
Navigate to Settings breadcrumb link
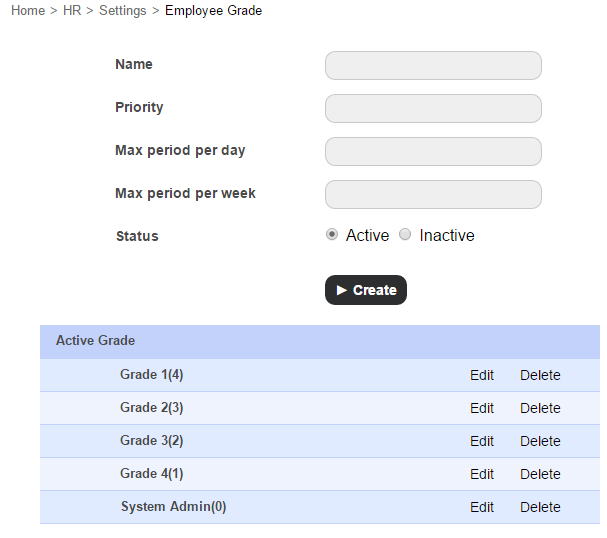122,11
